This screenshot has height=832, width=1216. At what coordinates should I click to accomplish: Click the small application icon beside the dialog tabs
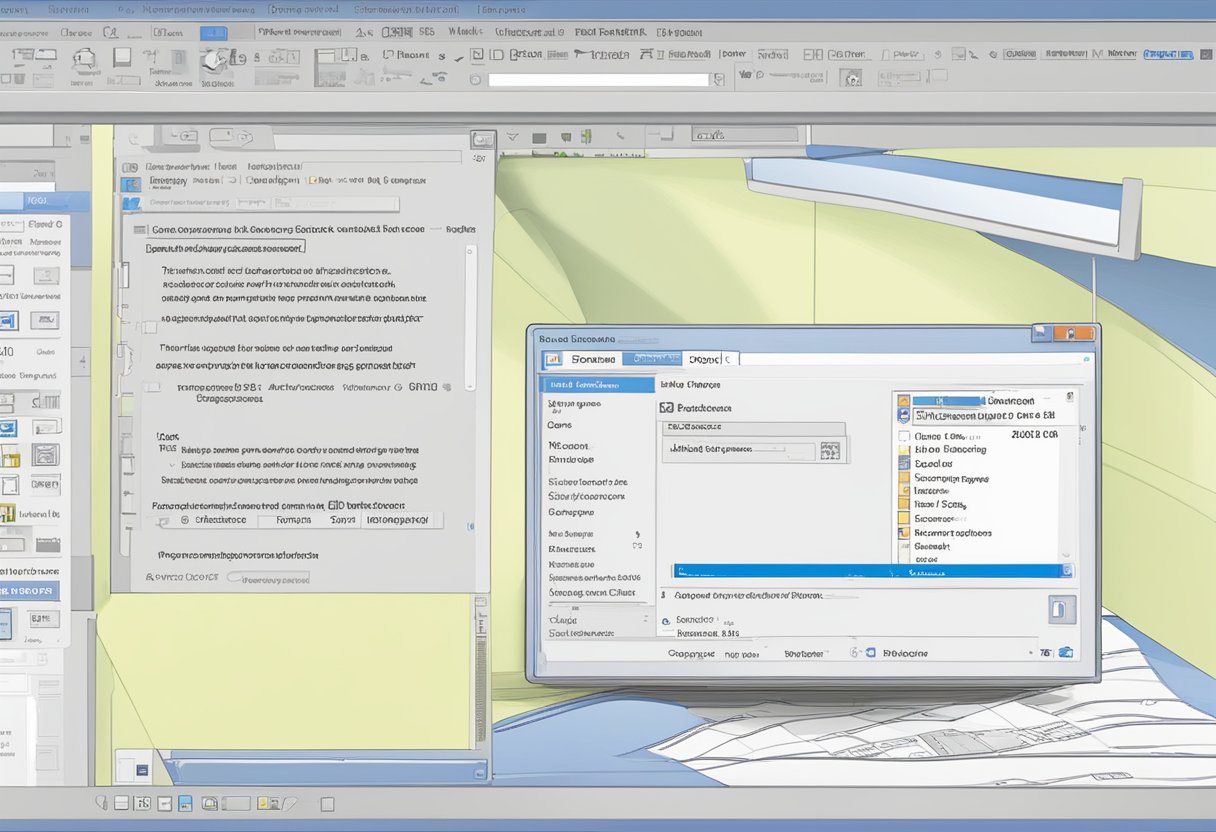554,358
